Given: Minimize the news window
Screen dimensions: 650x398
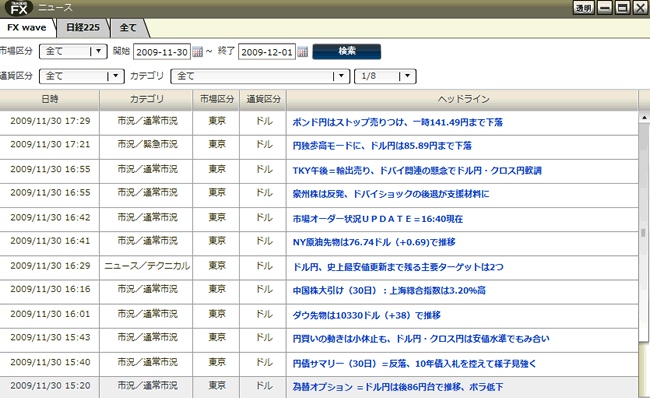Looking at the screenshot, I should point(604,7).
